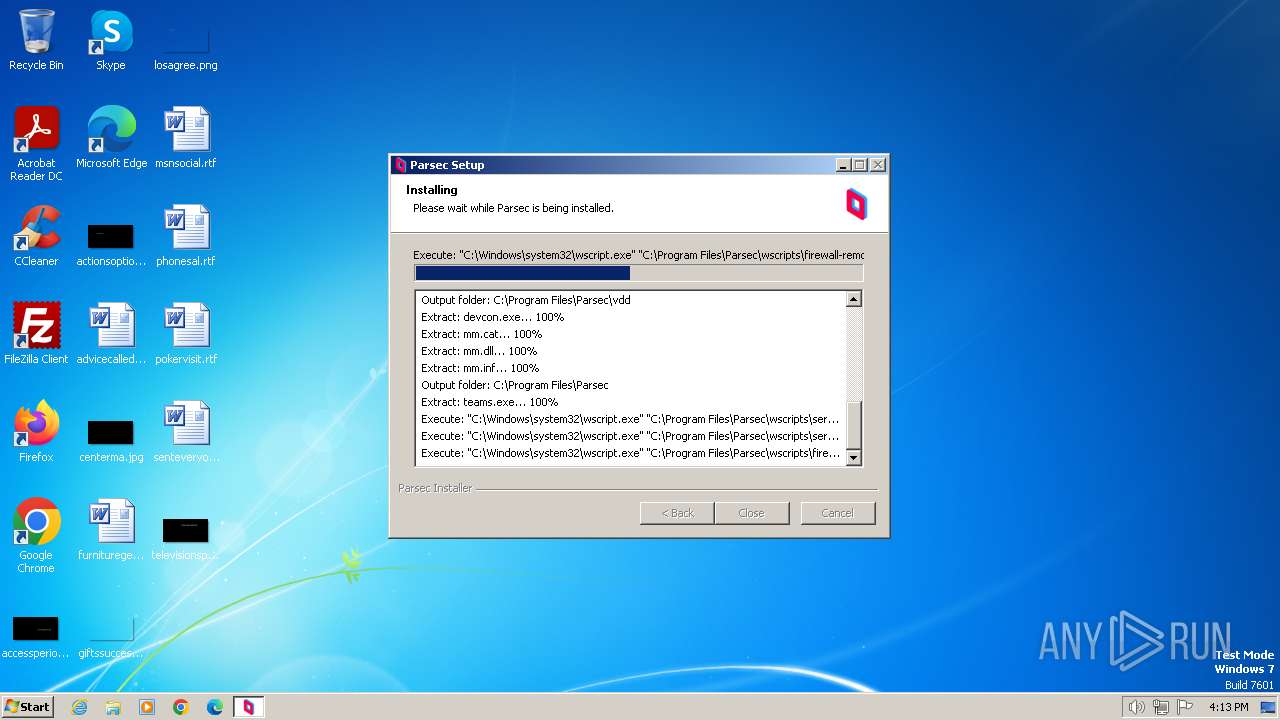Launch FileZilla Client shortcut
Screen dimensions: 1280x720
point(36,334)
